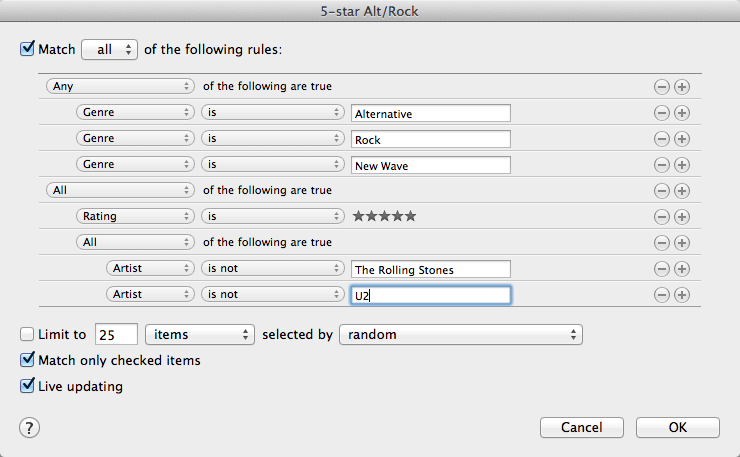Remove the U2 artist rule
The width and height of the screenshot is (740, 457).
pyautogui.click(x=661, y=294)
